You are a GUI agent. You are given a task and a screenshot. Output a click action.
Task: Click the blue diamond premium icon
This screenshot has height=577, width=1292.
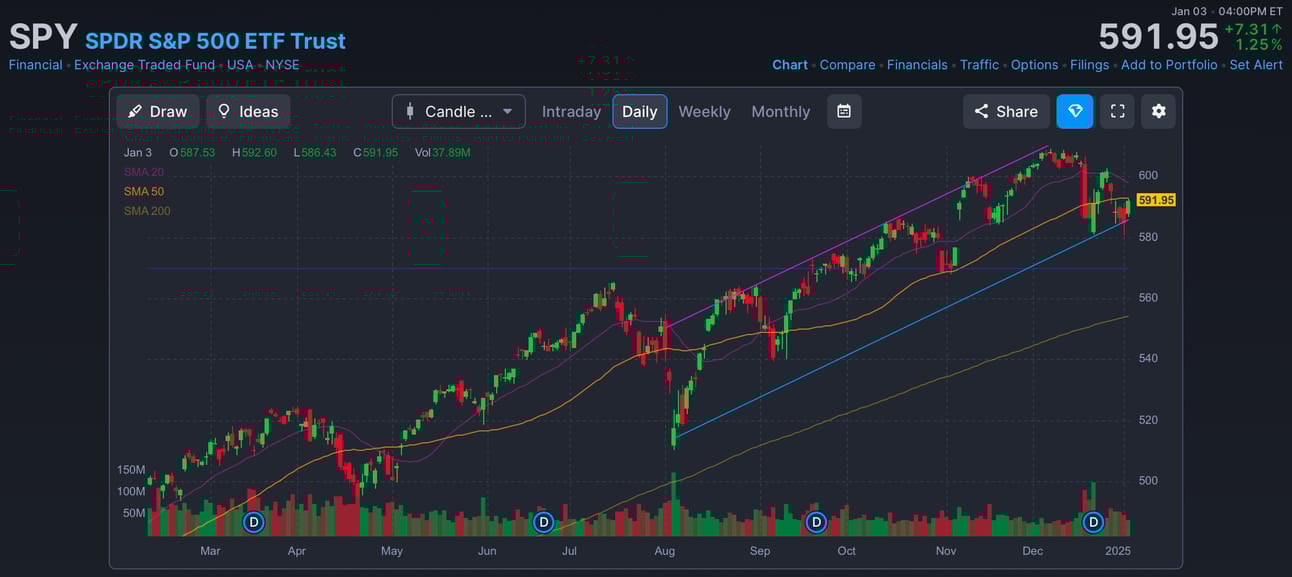click(1075, 111)
